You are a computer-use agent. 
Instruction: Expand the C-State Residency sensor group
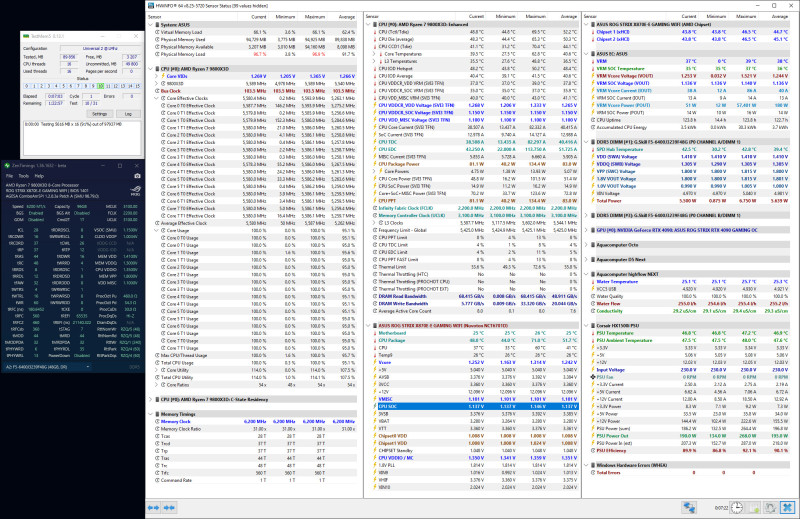coord(150,400)
